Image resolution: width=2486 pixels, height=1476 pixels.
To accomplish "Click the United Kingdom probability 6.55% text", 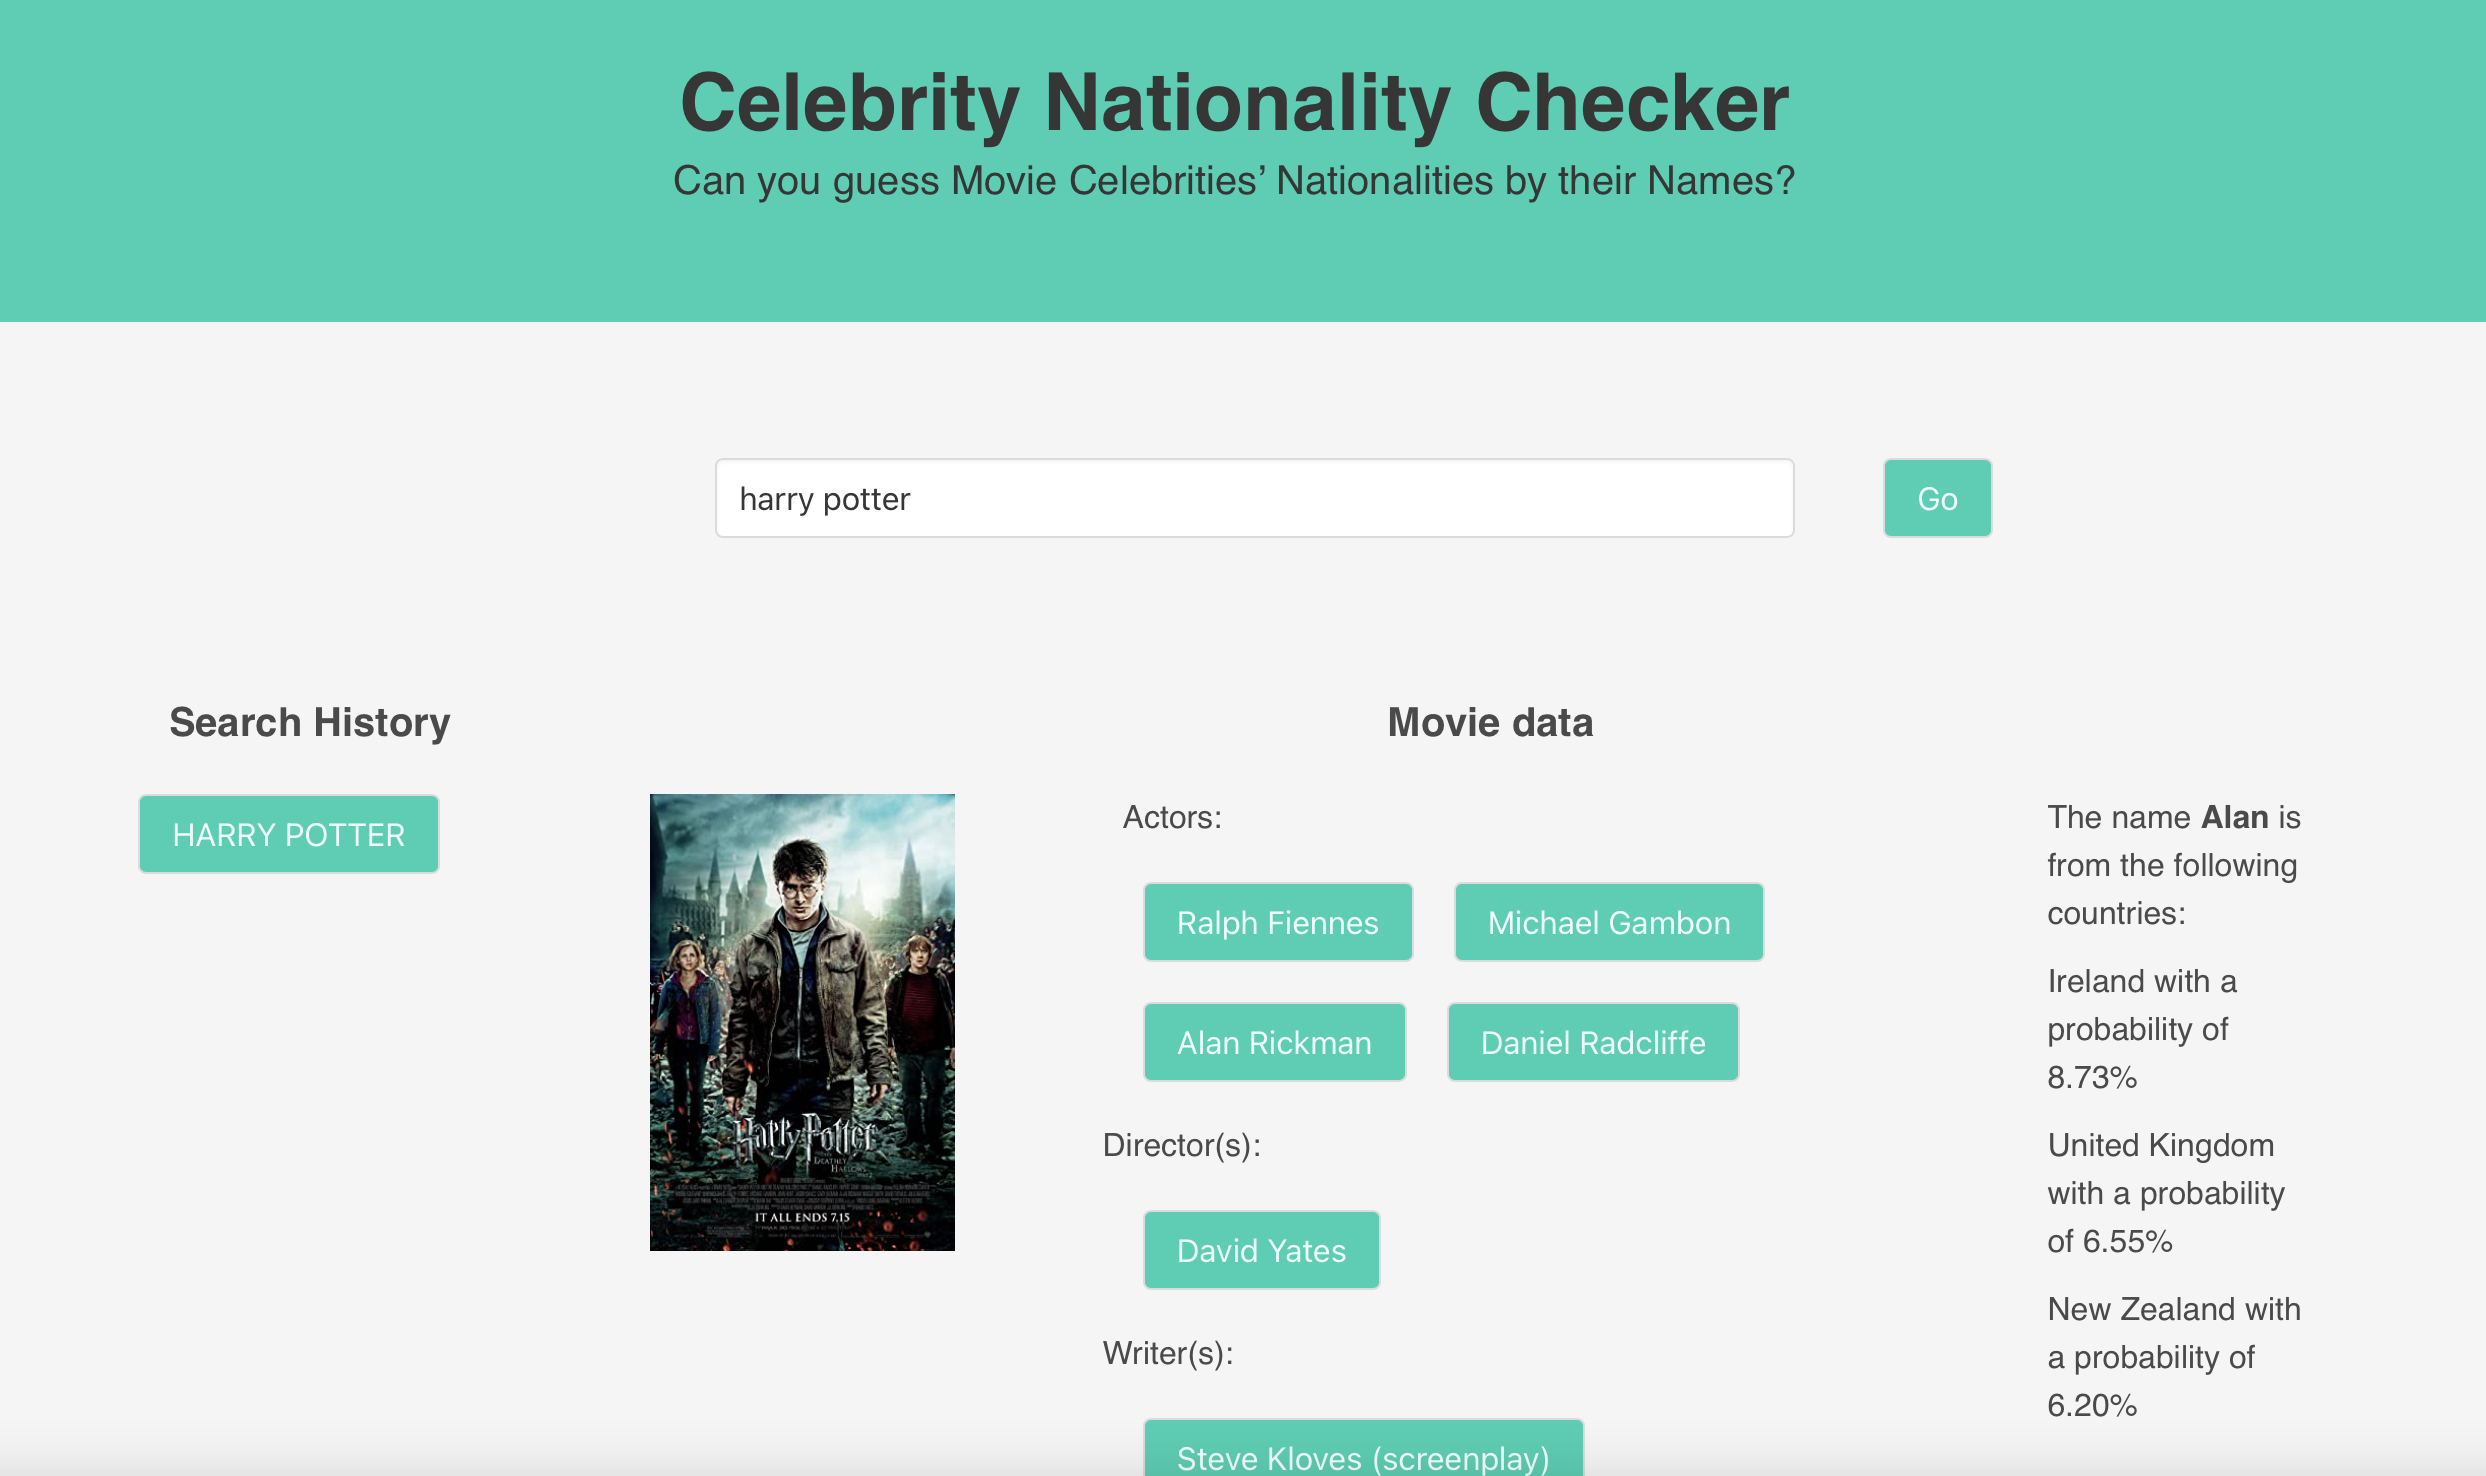I will coord(2166,1193).
